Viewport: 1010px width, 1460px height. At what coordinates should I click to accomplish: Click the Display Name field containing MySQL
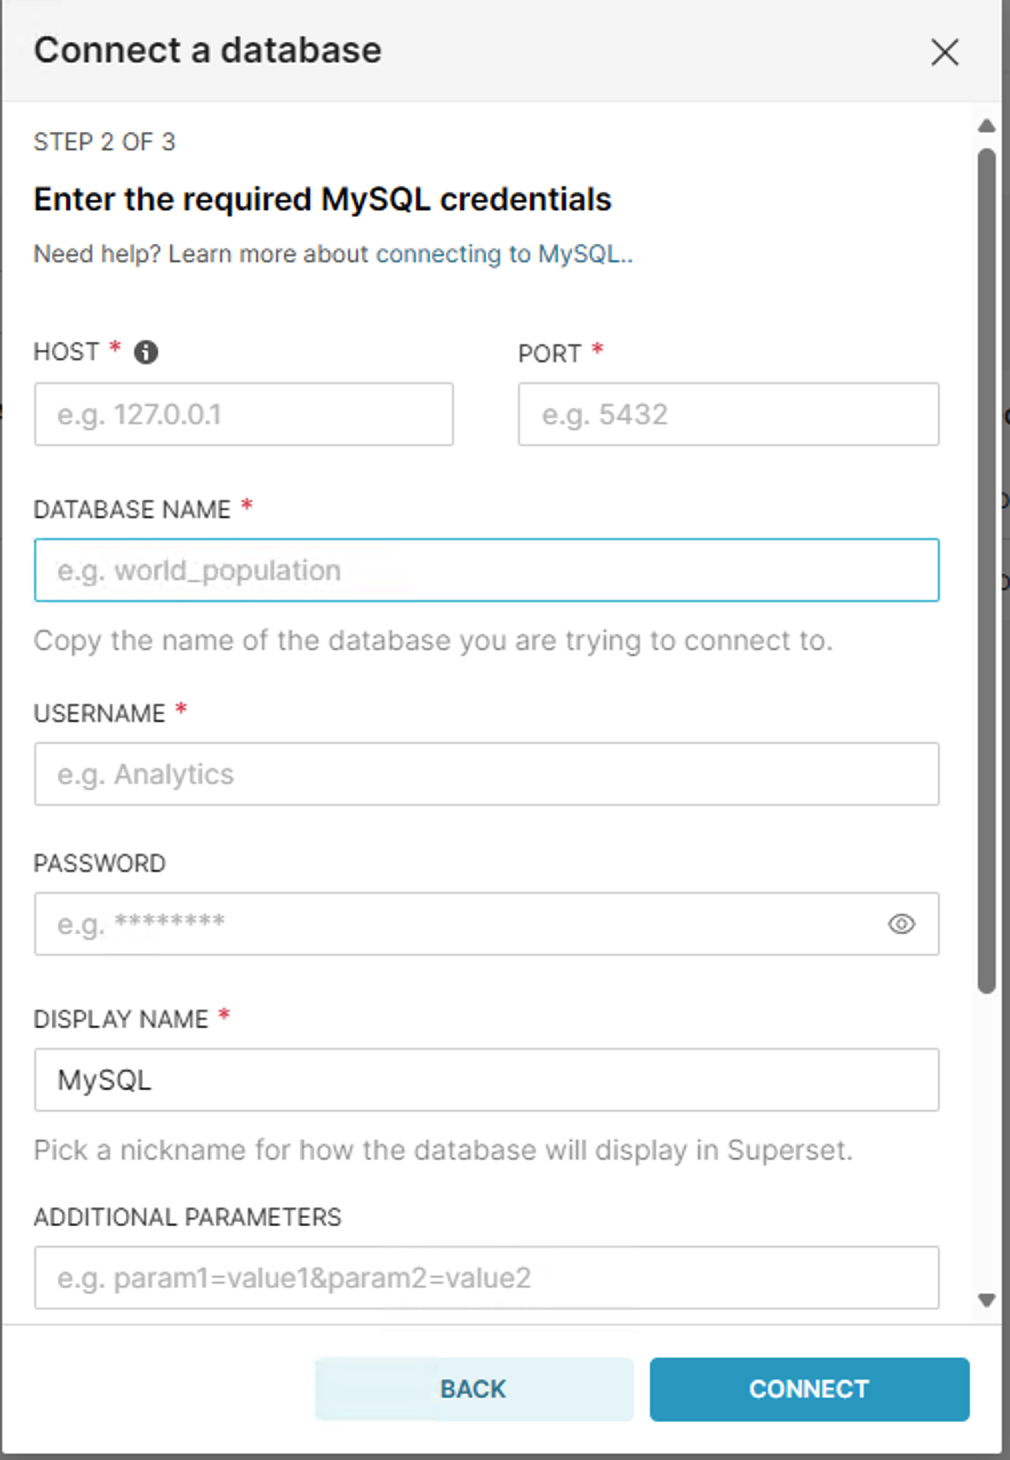pyautogui.click(x=486, y=1080)
